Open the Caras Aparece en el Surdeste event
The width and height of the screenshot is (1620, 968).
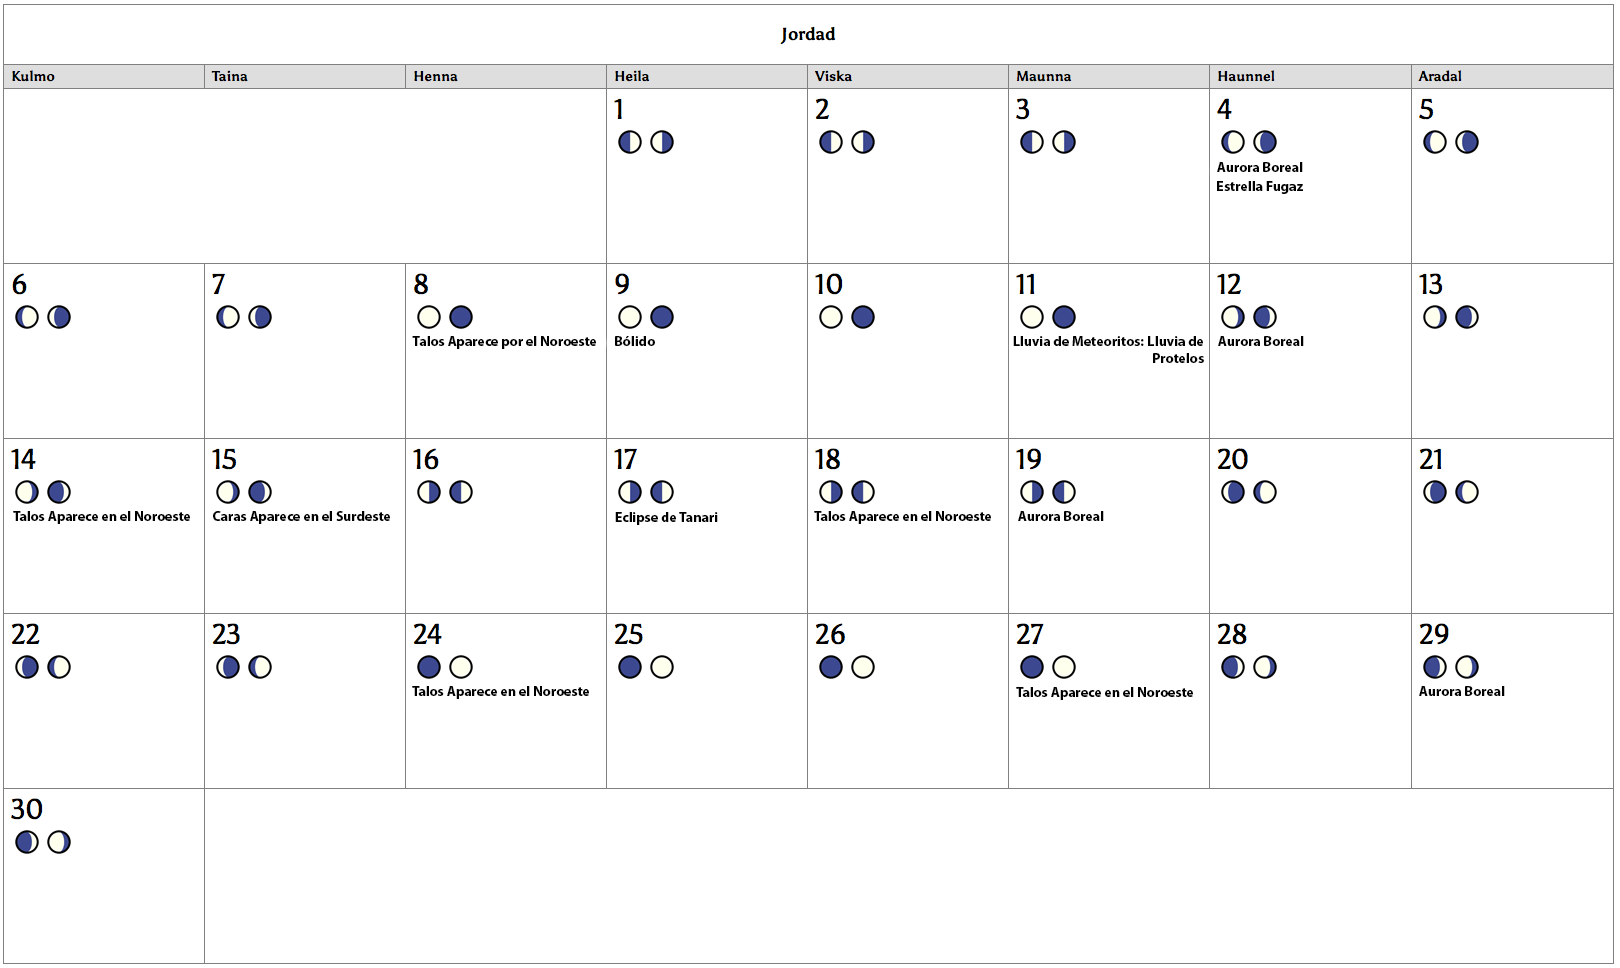(301, 516)
